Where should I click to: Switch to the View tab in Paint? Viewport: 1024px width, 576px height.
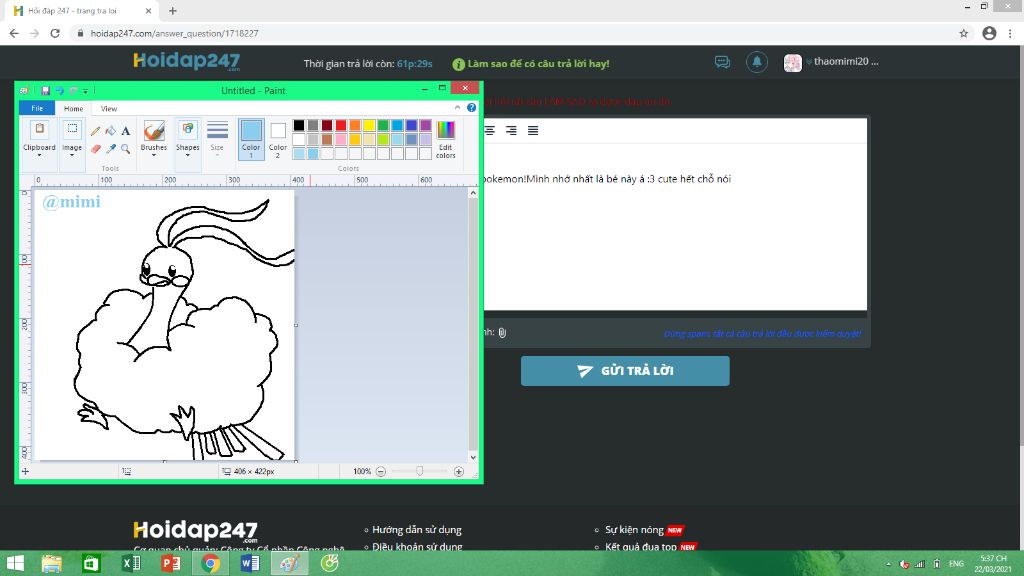point(109,108)
